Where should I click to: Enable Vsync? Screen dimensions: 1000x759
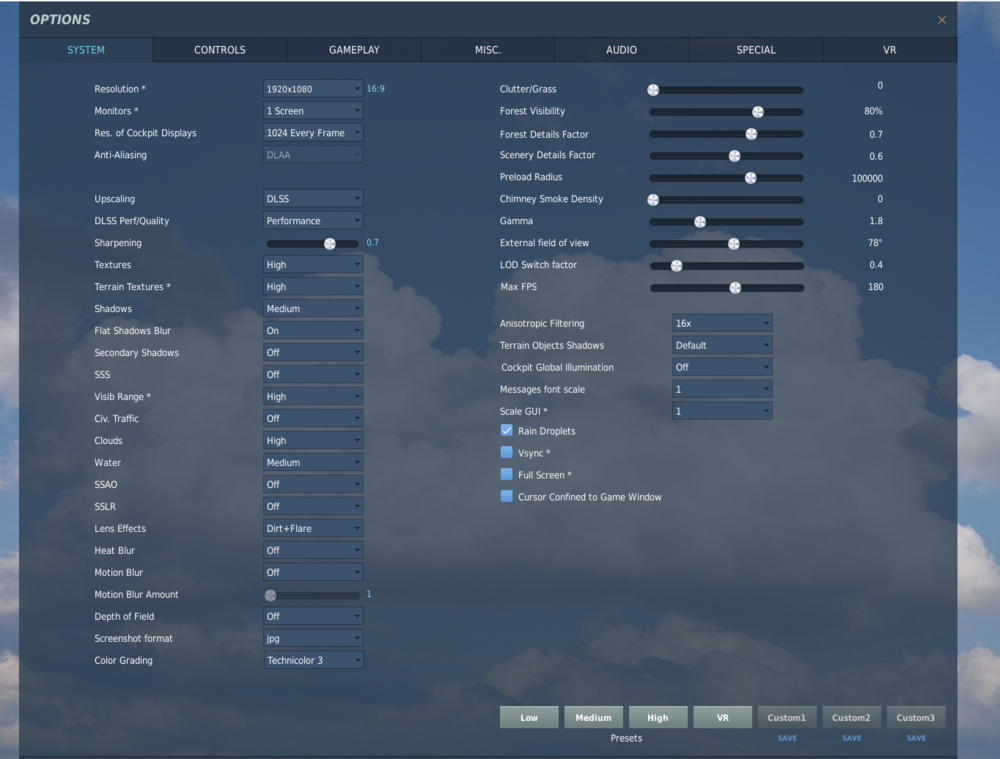click(x=506, y=452)
